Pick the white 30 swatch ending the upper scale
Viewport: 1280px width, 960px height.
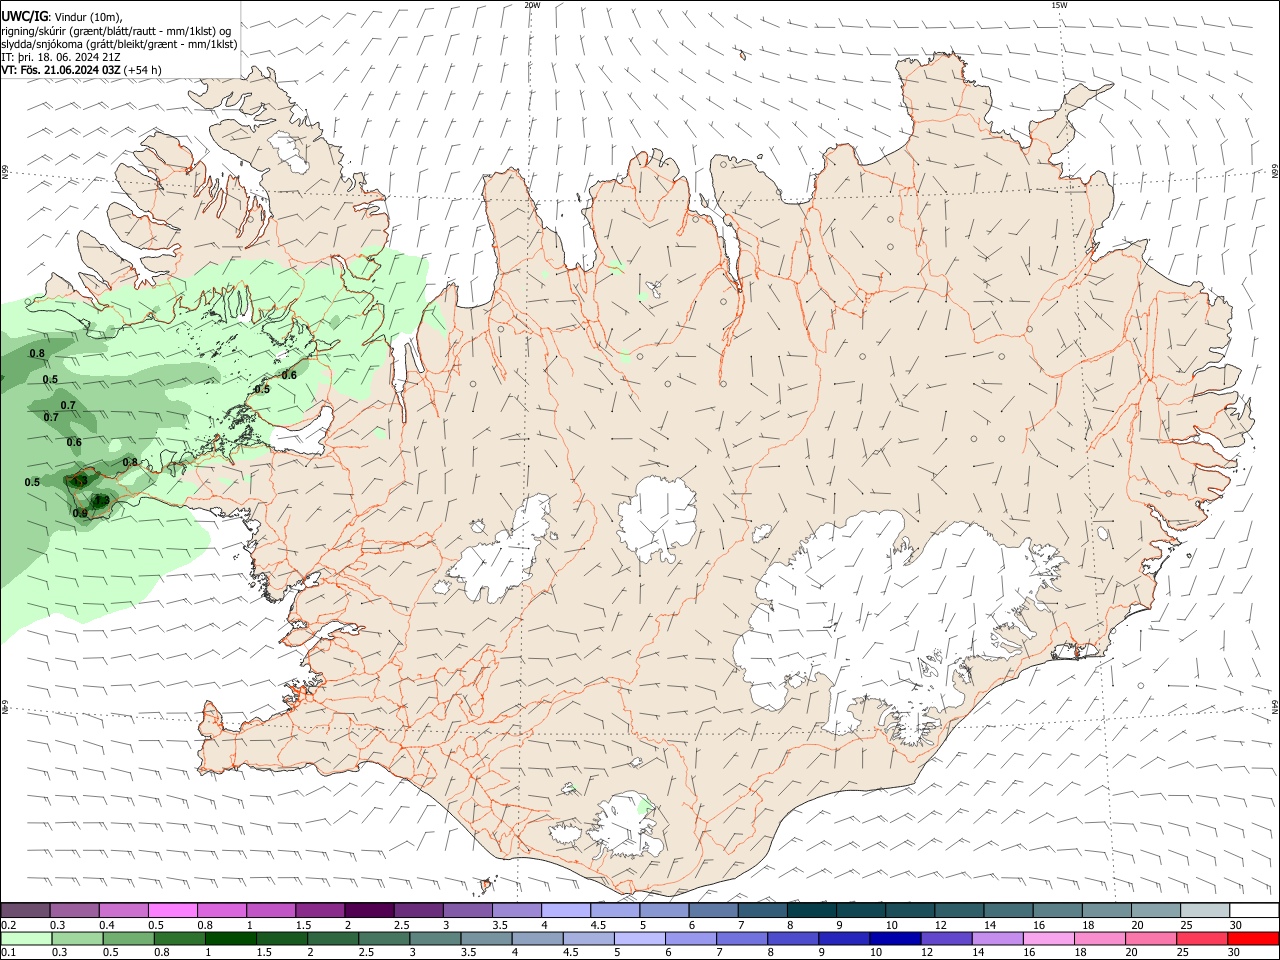[x=1254, y=910]
